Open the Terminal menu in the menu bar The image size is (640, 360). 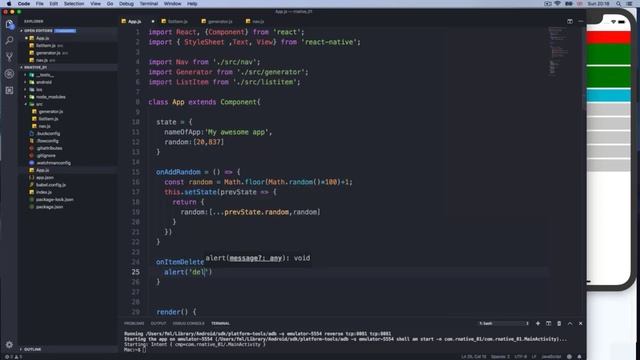point(149,4)
